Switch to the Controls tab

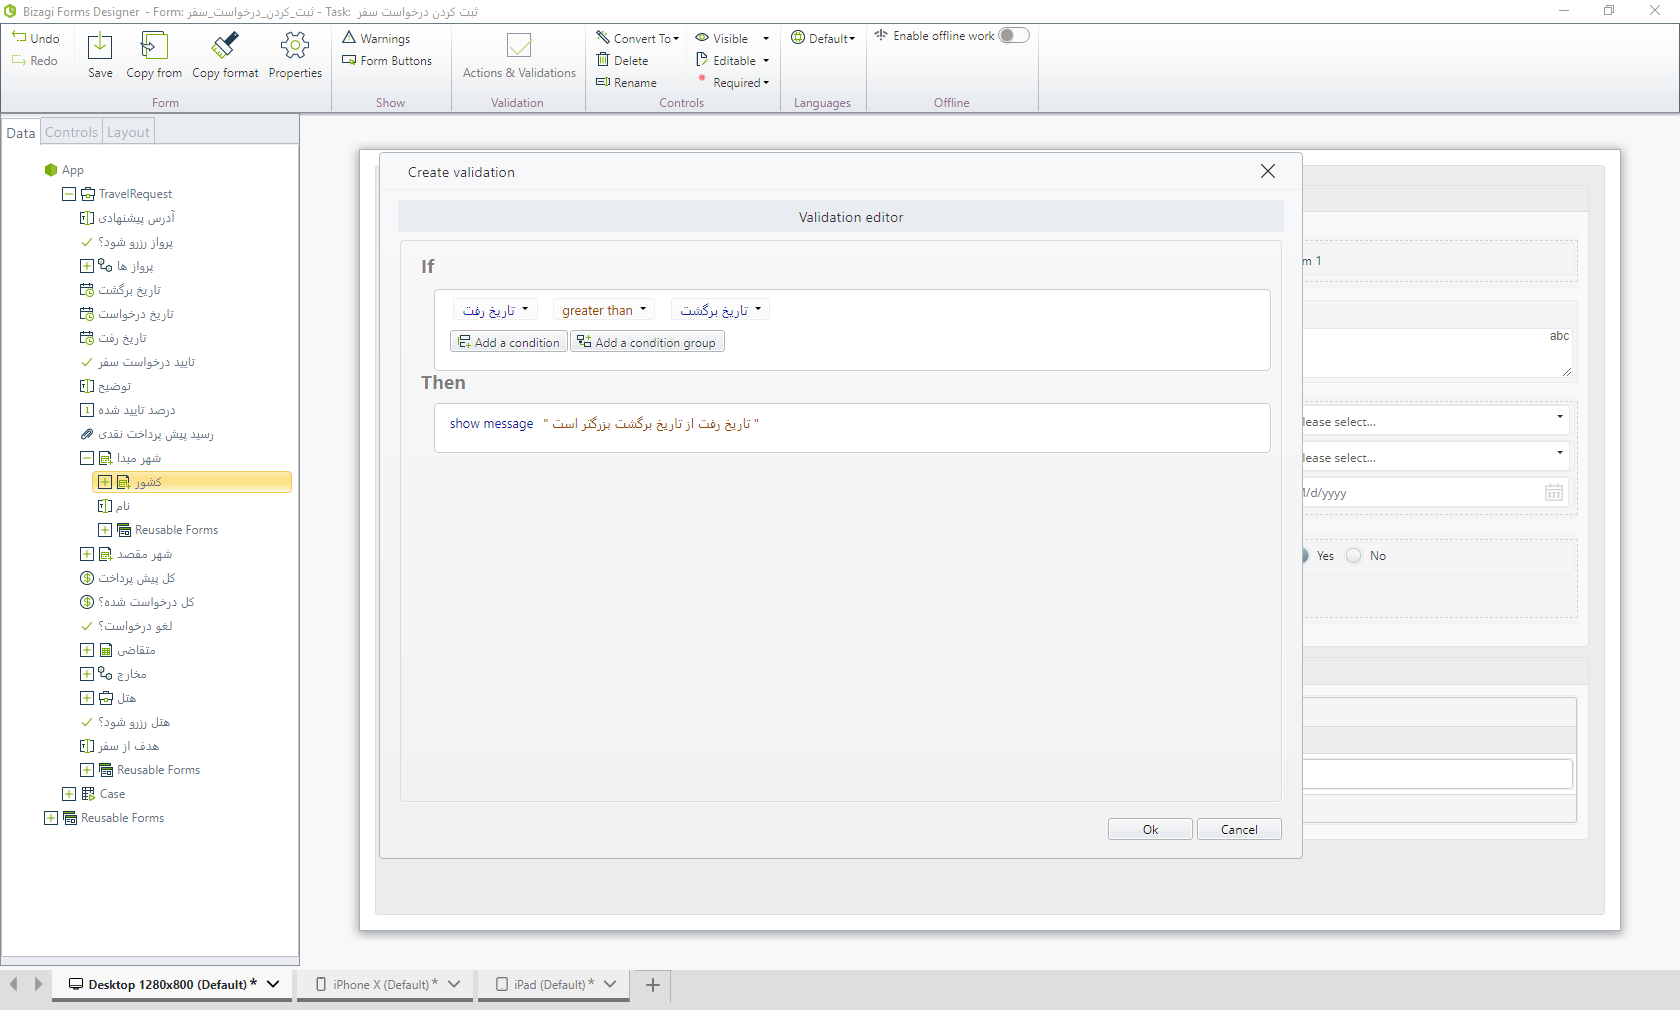coord(71,132)
